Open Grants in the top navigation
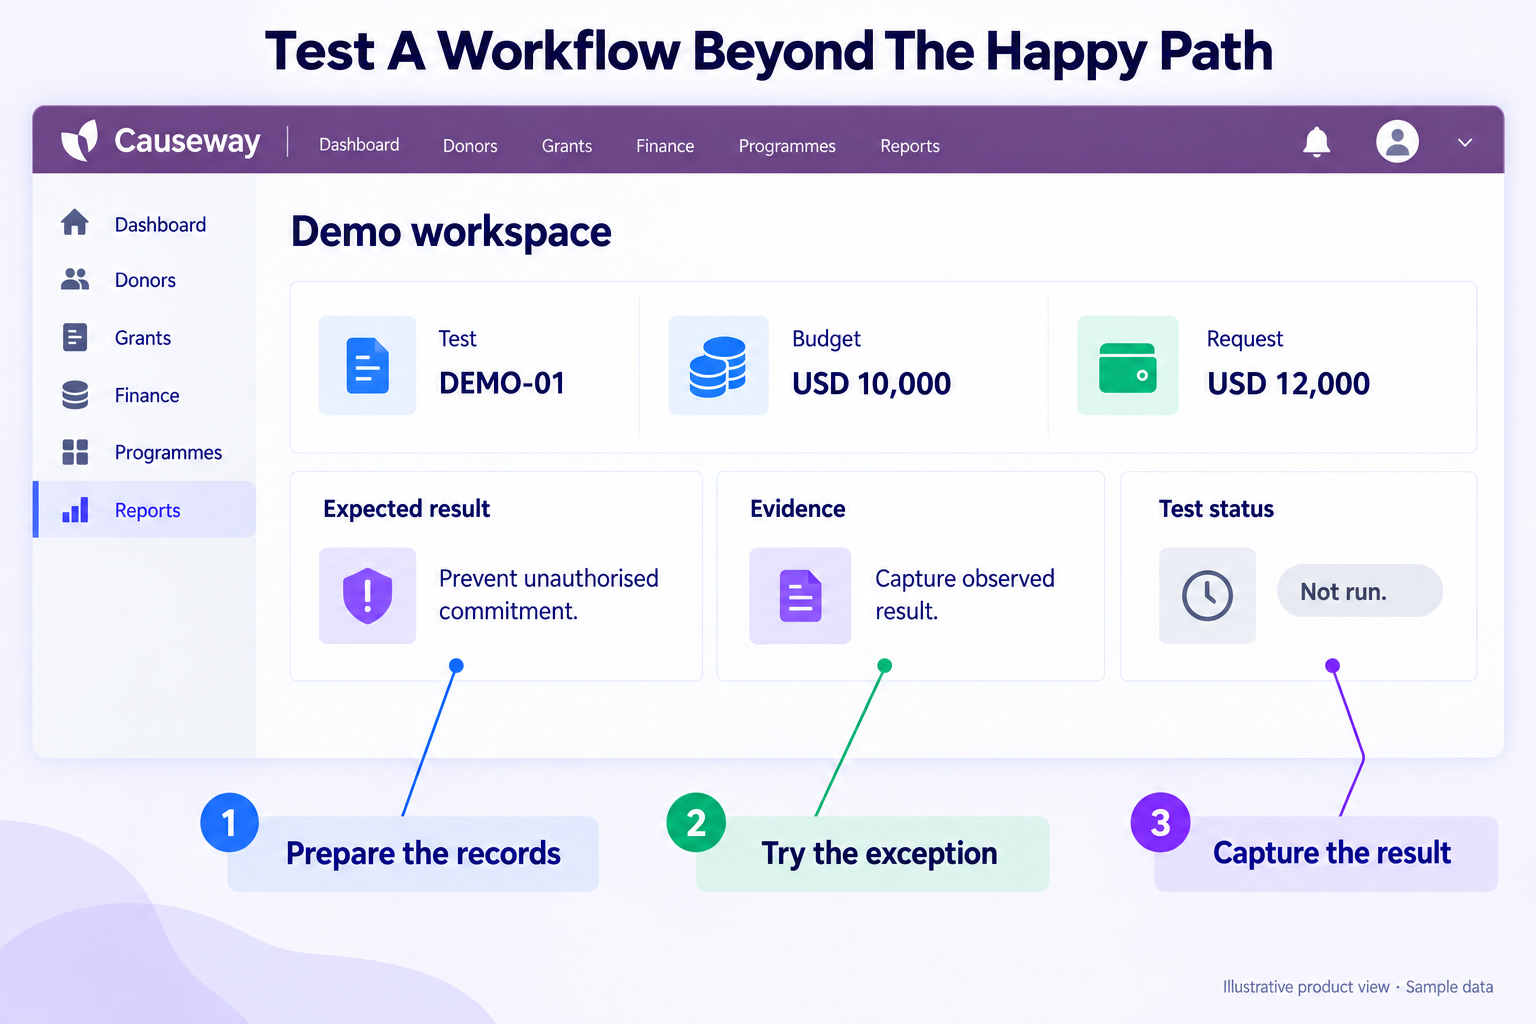 [x=567, y=146]
